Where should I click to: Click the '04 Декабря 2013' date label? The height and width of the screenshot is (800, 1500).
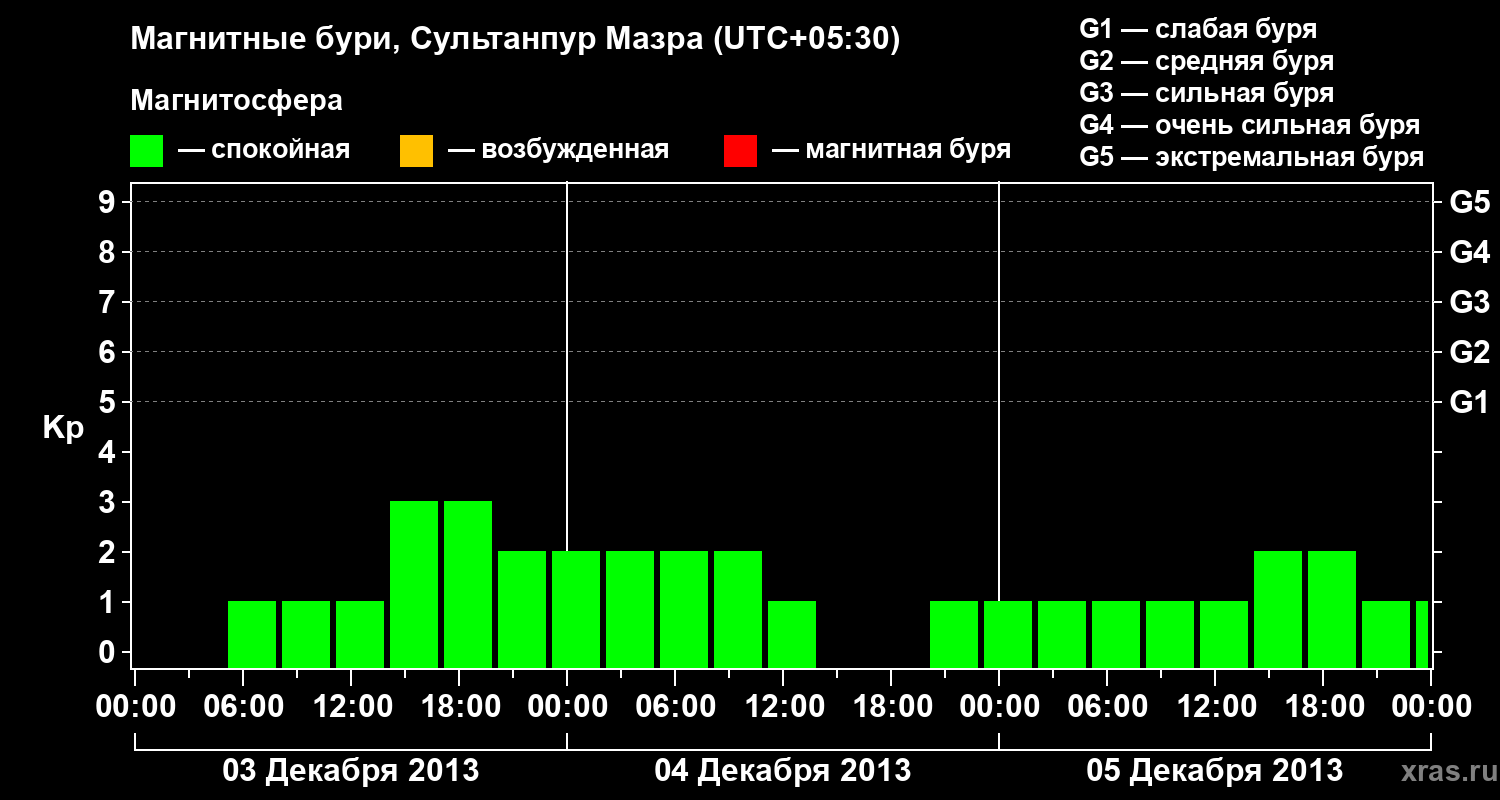(x=782, y=771)
